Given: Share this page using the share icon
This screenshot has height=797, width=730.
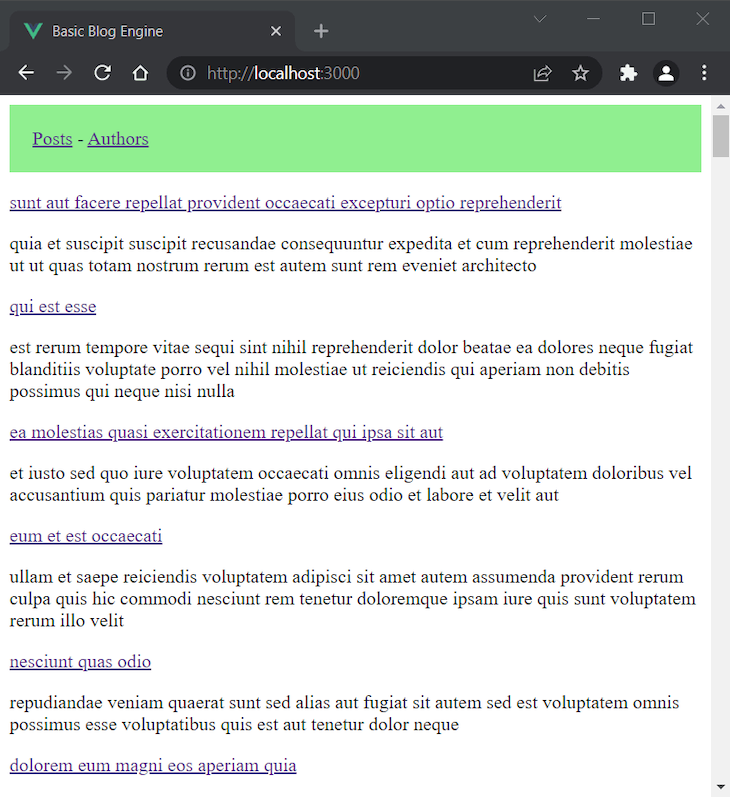Looking at the screenshot, I should 542,73.
